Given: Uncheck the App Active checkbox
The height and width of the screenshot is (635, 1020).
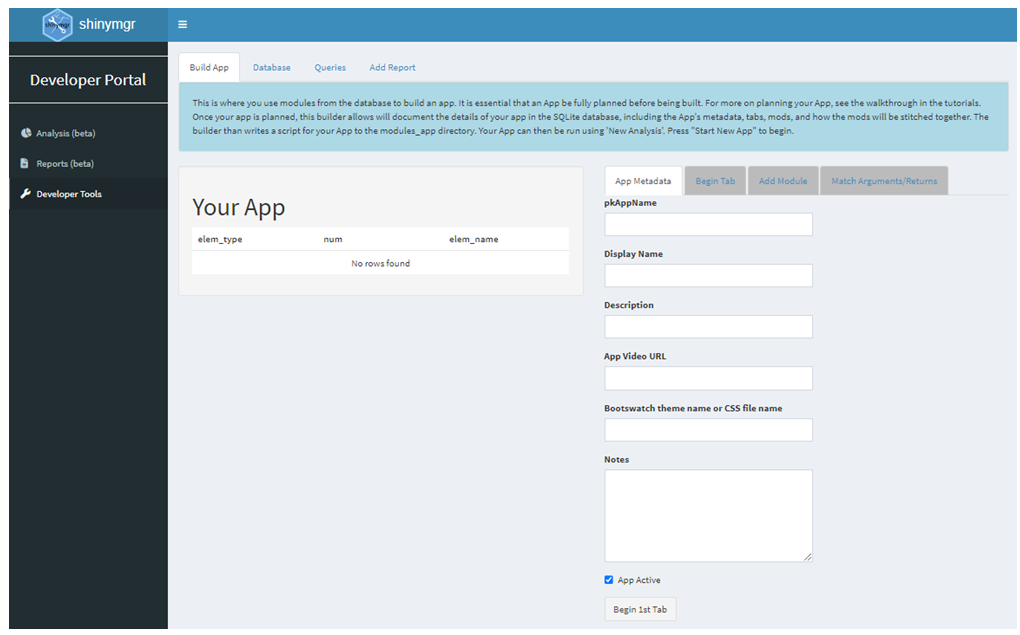Looking at the screenshot, I should pos(608,579).
